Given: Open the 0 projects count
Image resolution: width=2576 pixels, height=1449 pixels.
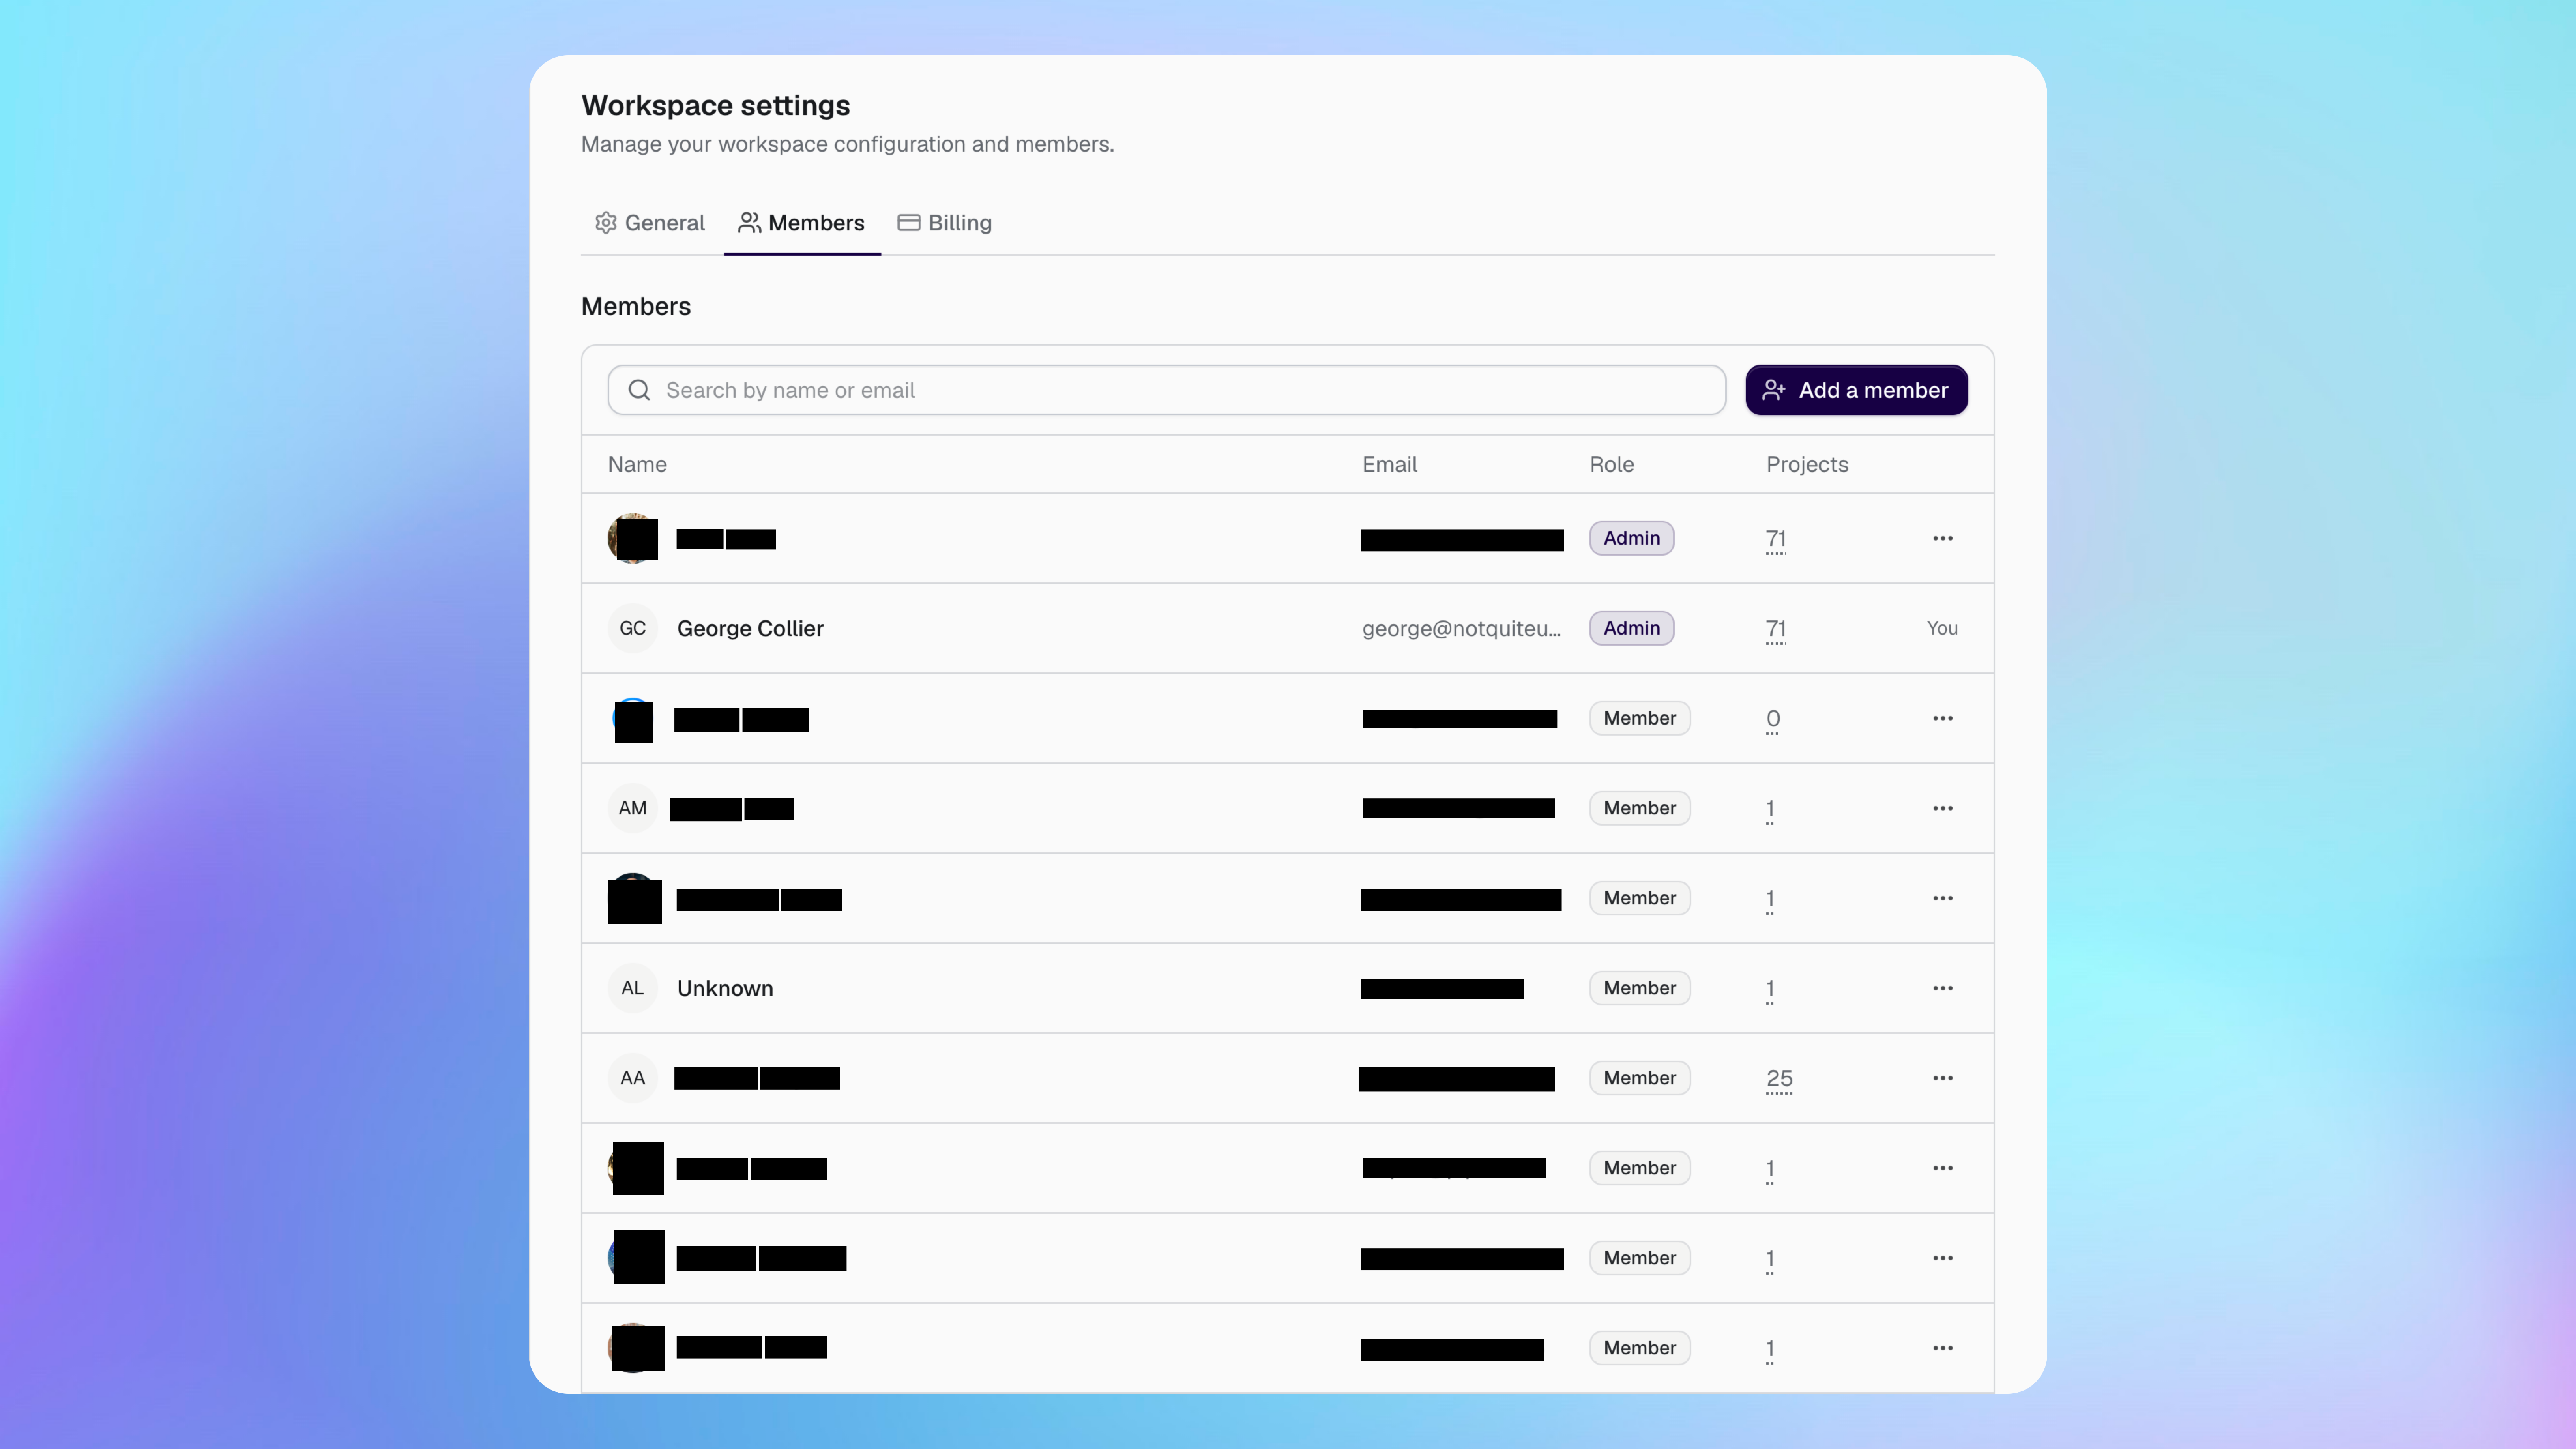Looking at the screenshot, I should point(1773,718).
